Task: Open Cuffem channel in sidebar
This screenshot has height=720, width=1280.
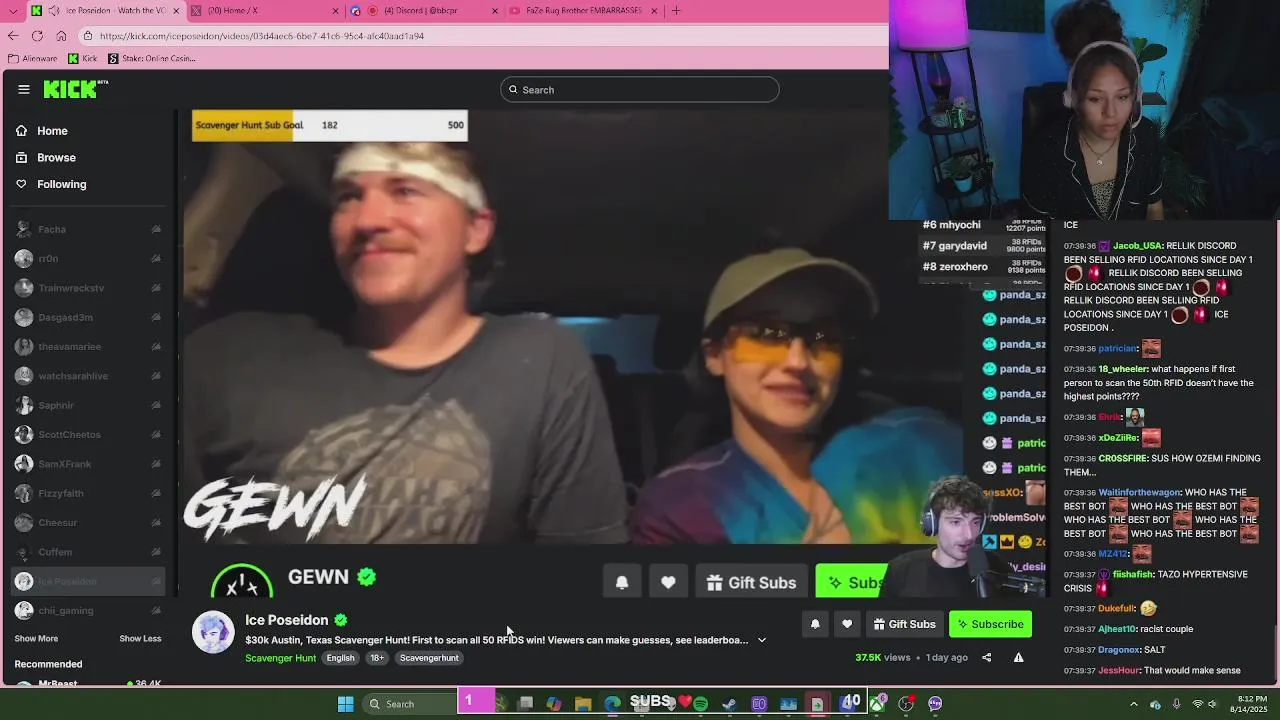Action: coord(88,552)
